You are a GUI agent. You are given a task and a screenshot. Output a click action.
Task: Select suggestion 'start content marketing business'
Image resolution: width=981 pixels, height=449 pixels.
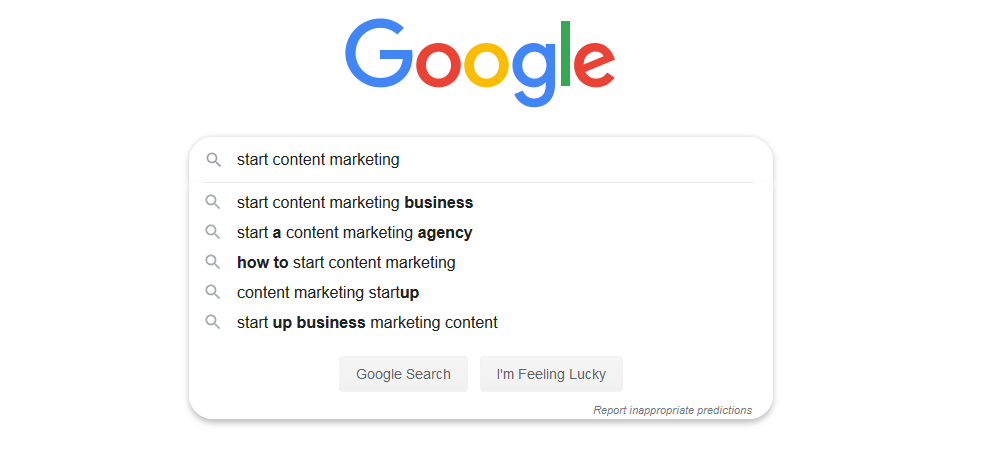[x=480, y=203]
